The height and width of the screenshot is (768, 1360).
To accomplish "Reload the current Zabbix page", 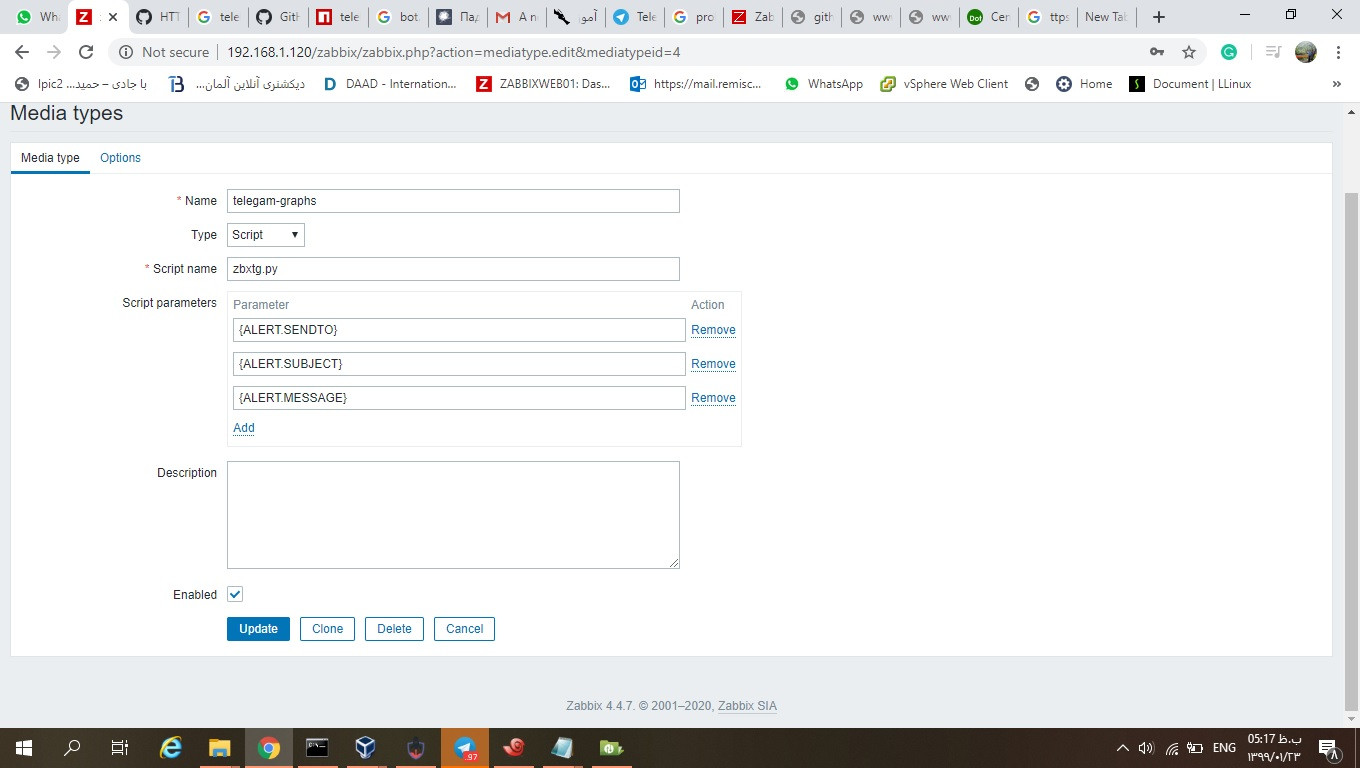I will 86,52.
